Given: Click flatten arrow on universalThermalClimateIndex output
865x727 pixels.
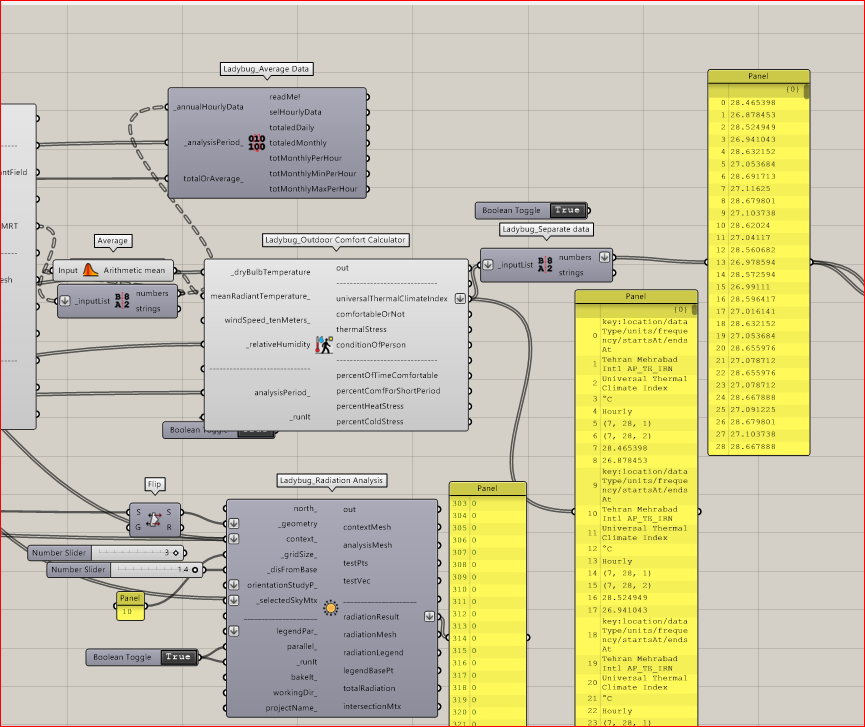Looking at the screenshot, I should tap(460, 298).
